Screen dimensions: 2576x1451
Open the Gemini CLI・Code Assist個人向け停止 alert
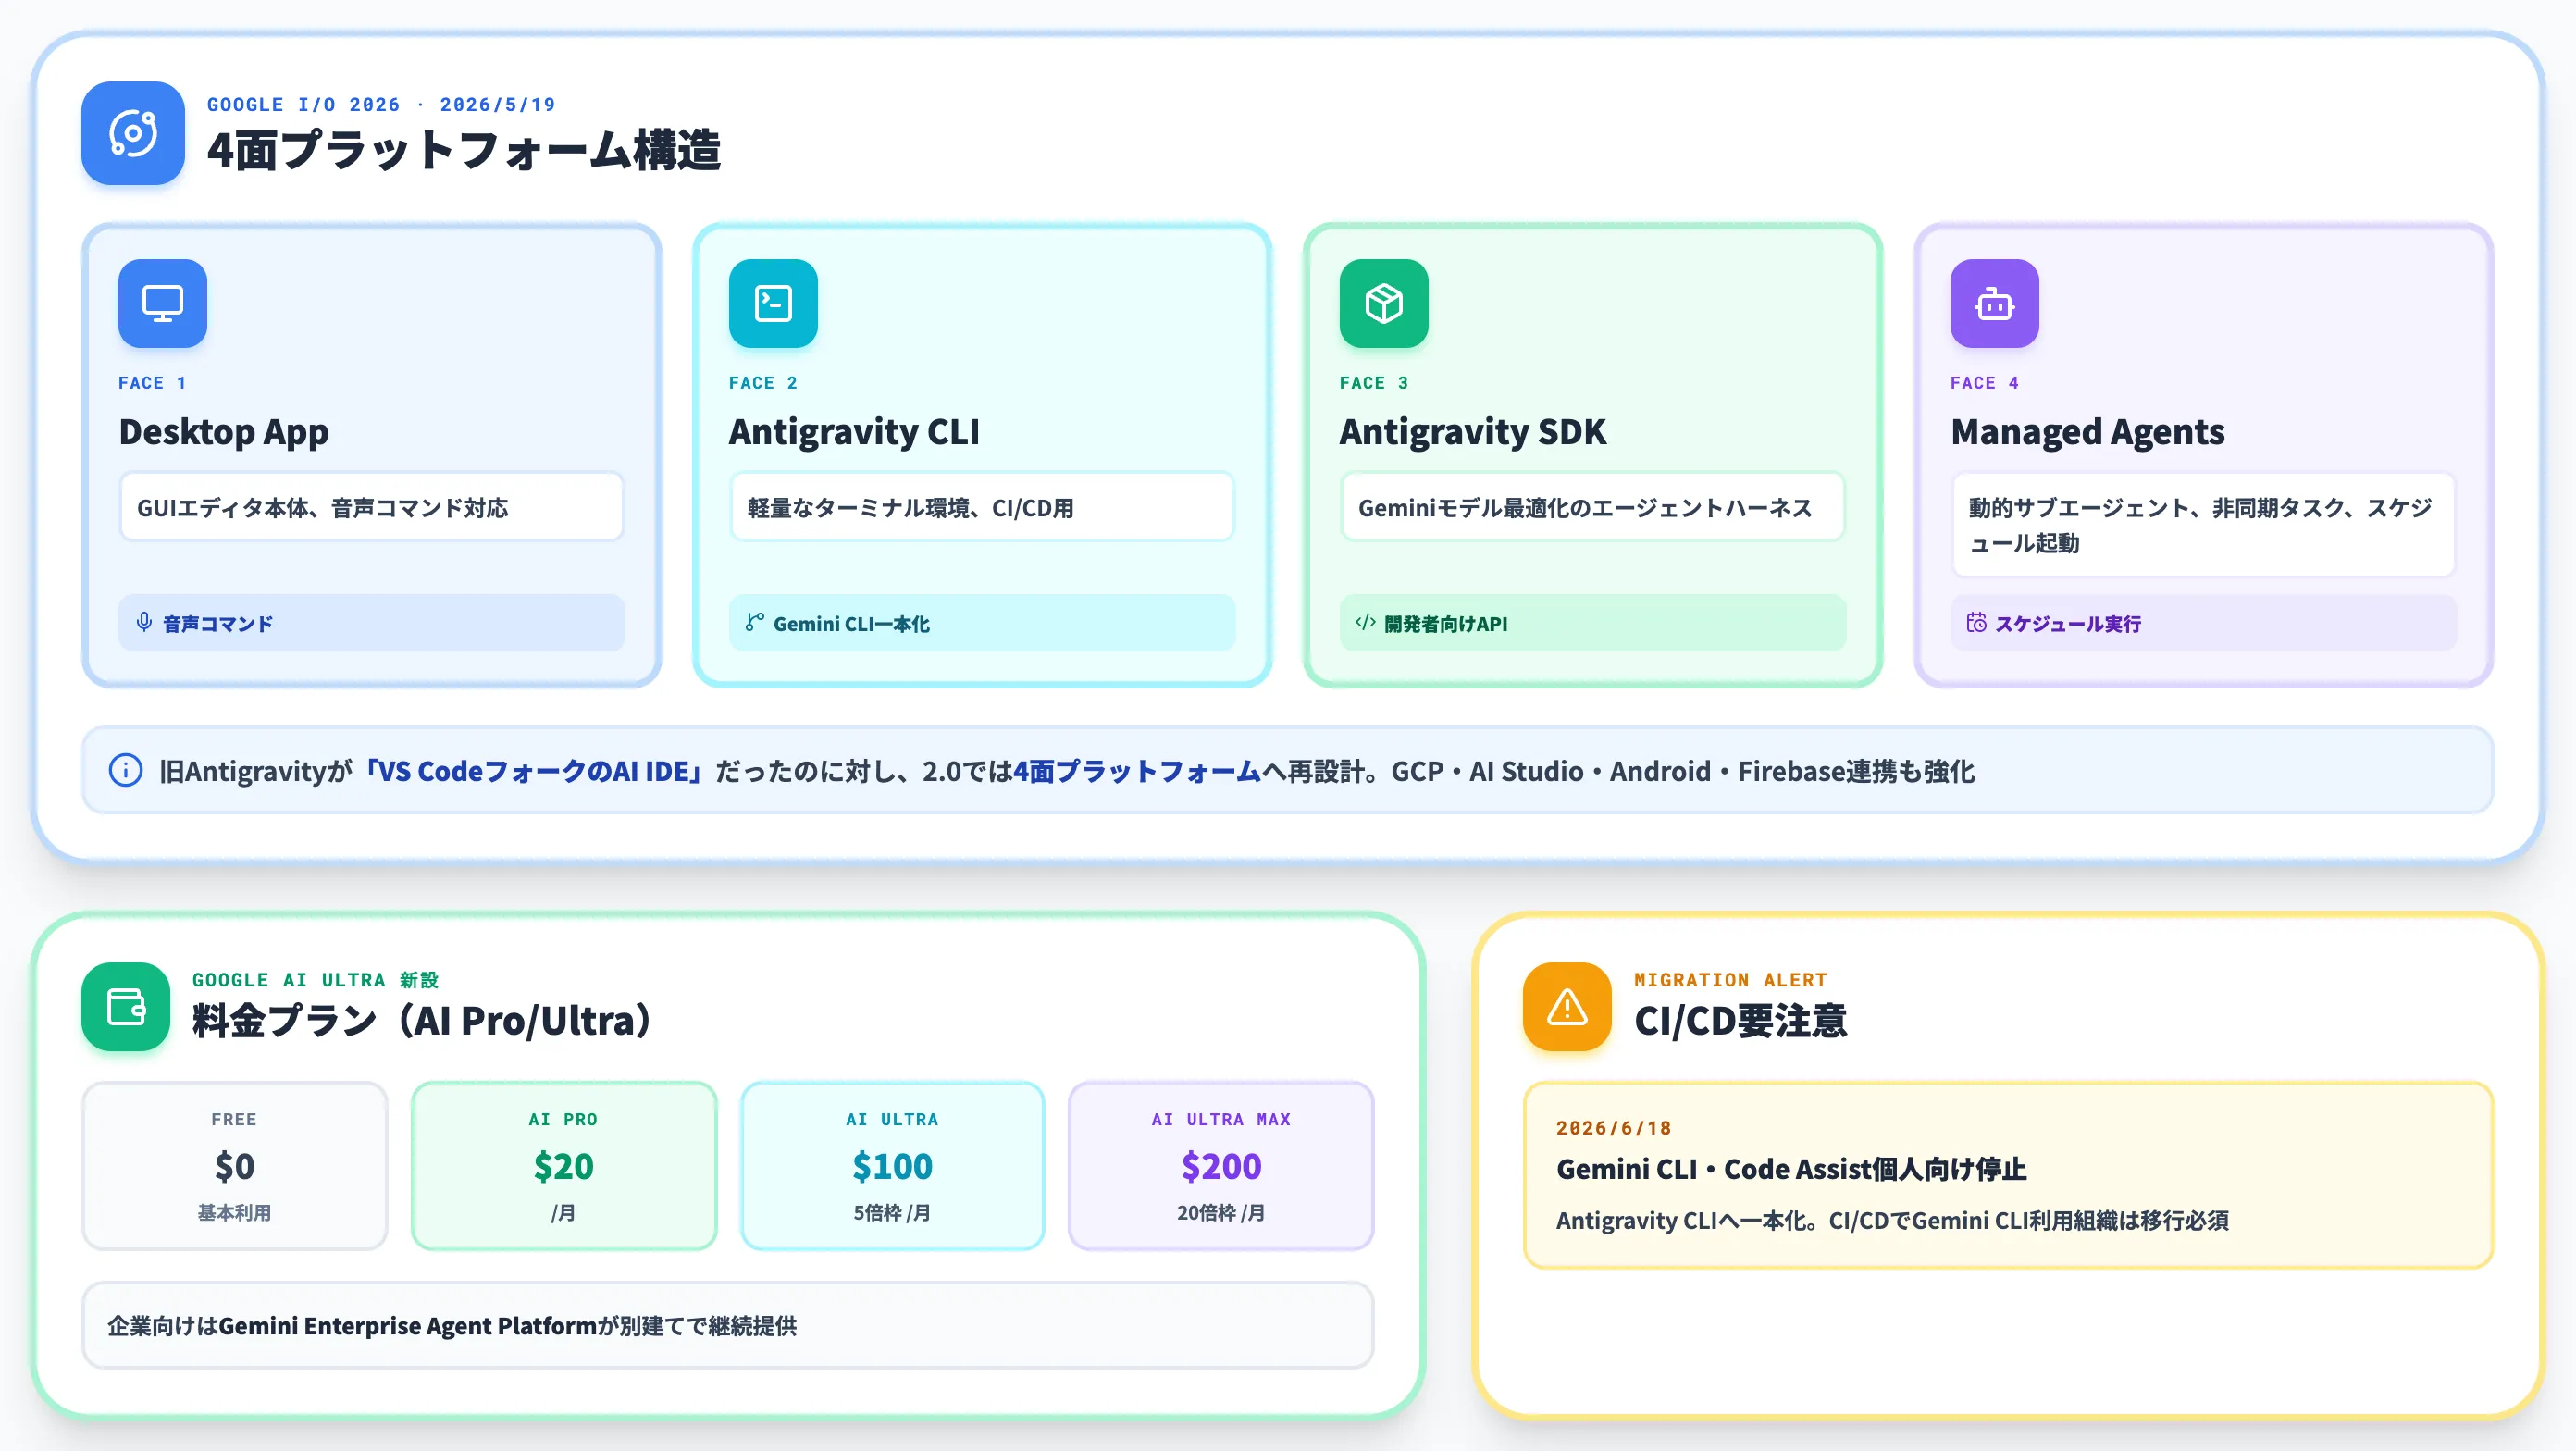click(2008, 1175)
